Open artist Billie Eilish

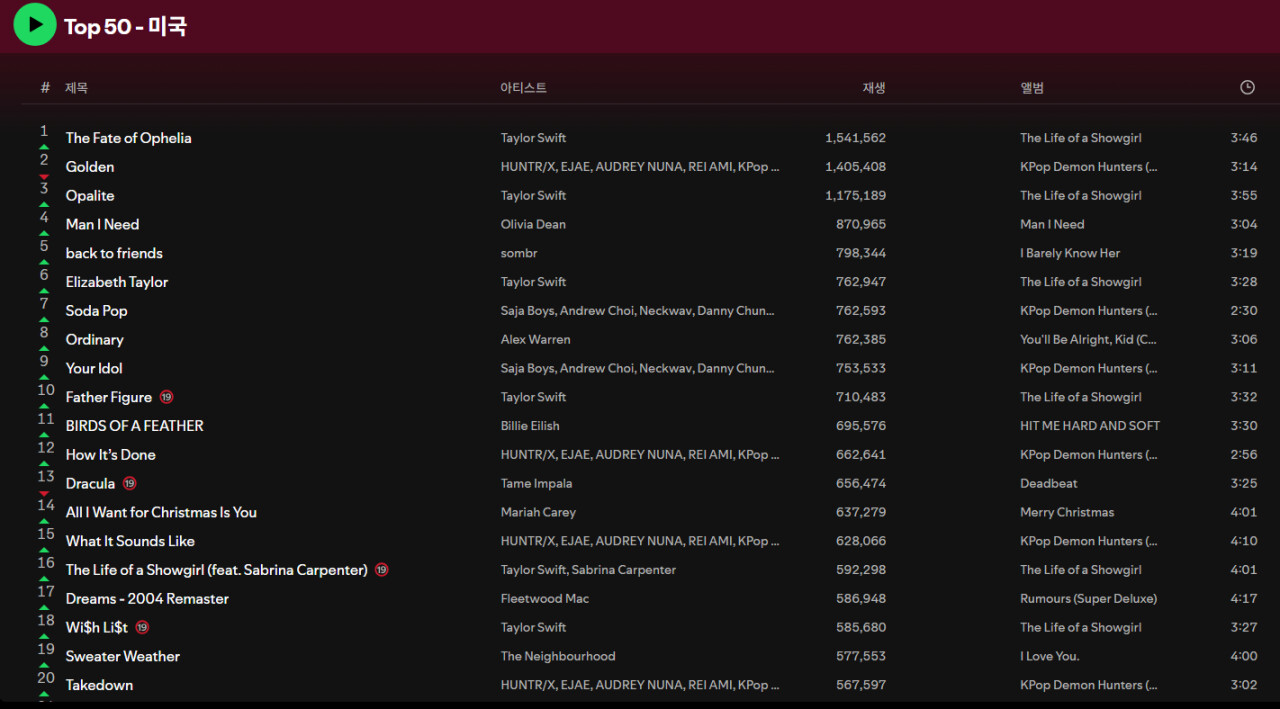point(530,426)
